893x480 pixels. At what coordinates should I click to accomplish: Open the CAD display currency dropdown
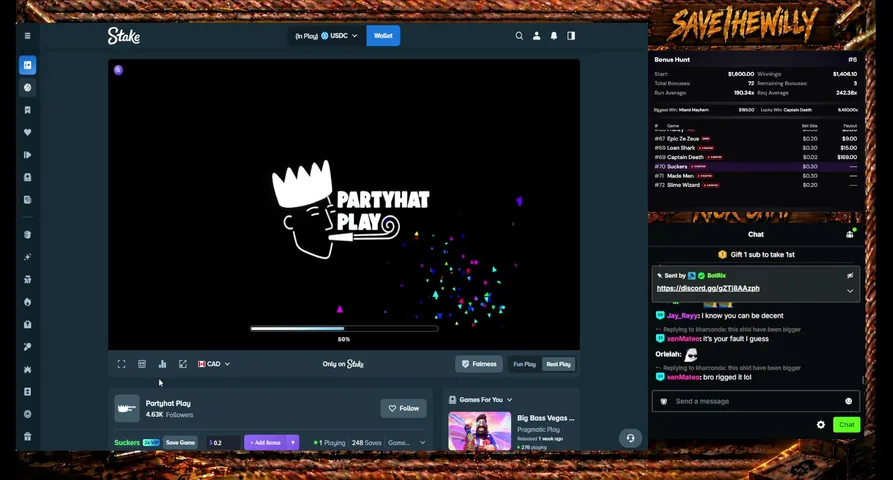point(214,364)
